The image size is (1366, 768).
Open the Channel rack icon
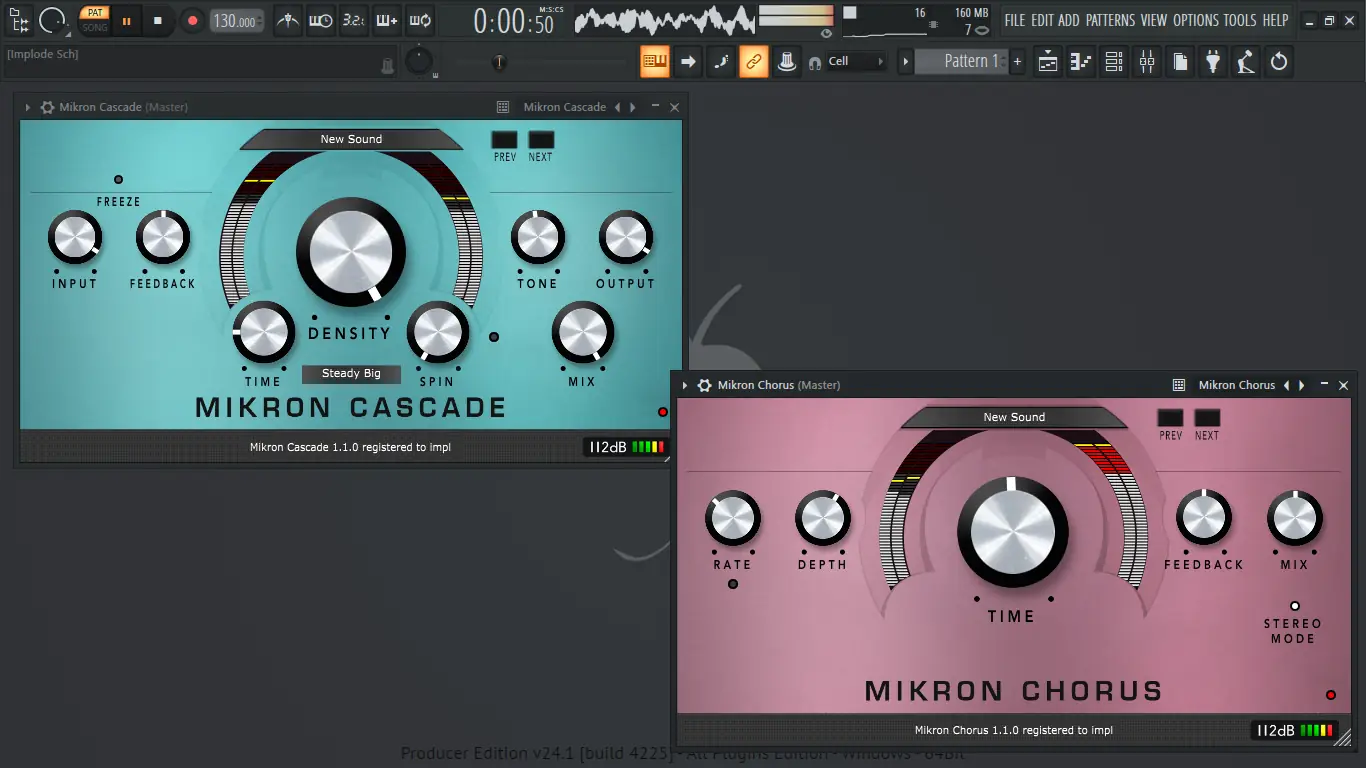click(x=1114, y=61)
